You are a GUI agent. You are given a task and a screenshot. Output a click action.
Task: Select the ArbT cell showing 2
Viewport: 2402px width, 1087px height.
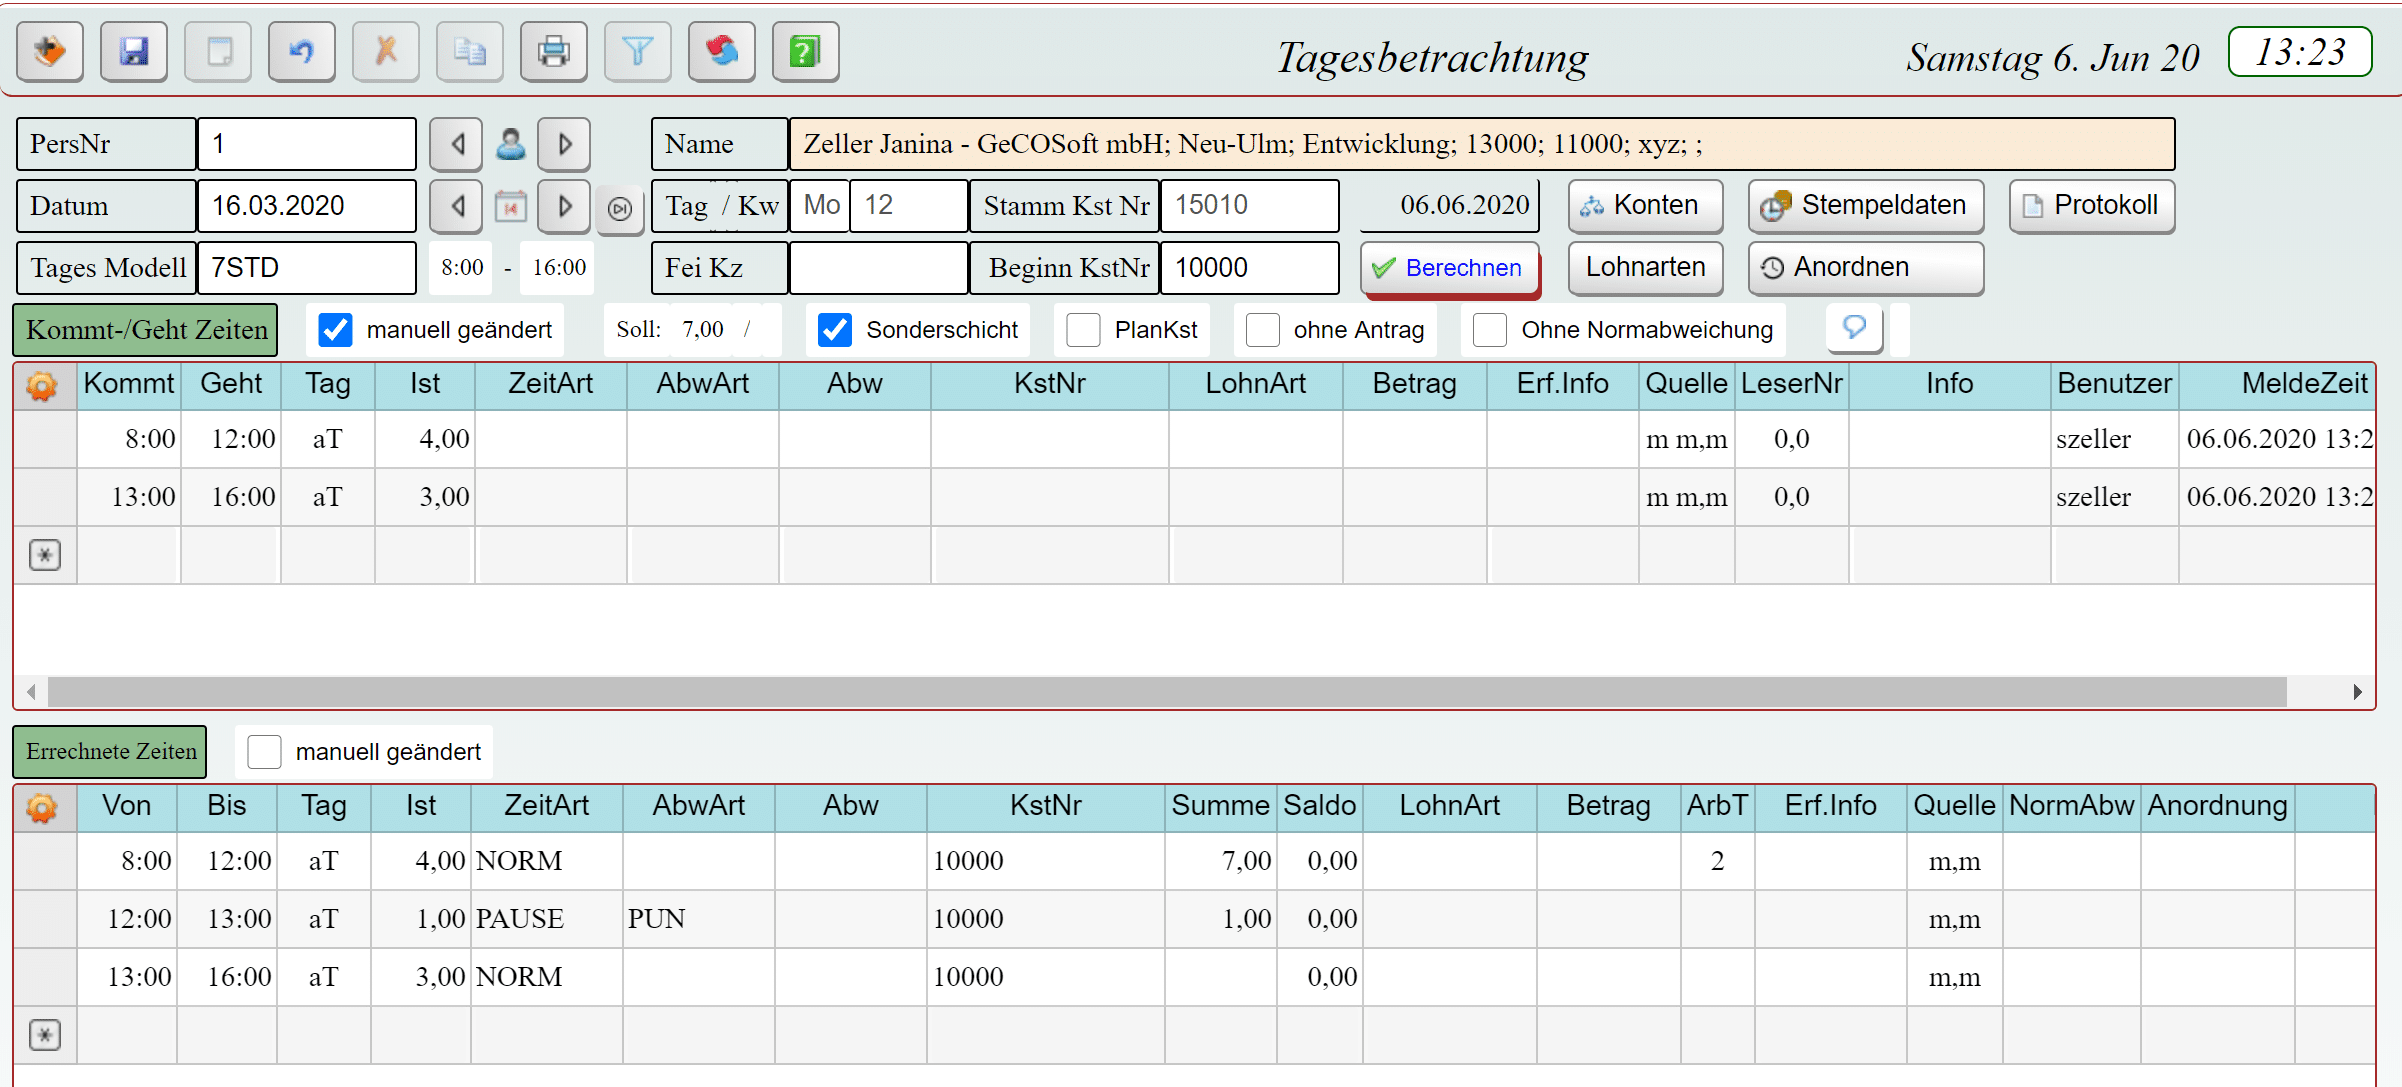click(1718, 862)
